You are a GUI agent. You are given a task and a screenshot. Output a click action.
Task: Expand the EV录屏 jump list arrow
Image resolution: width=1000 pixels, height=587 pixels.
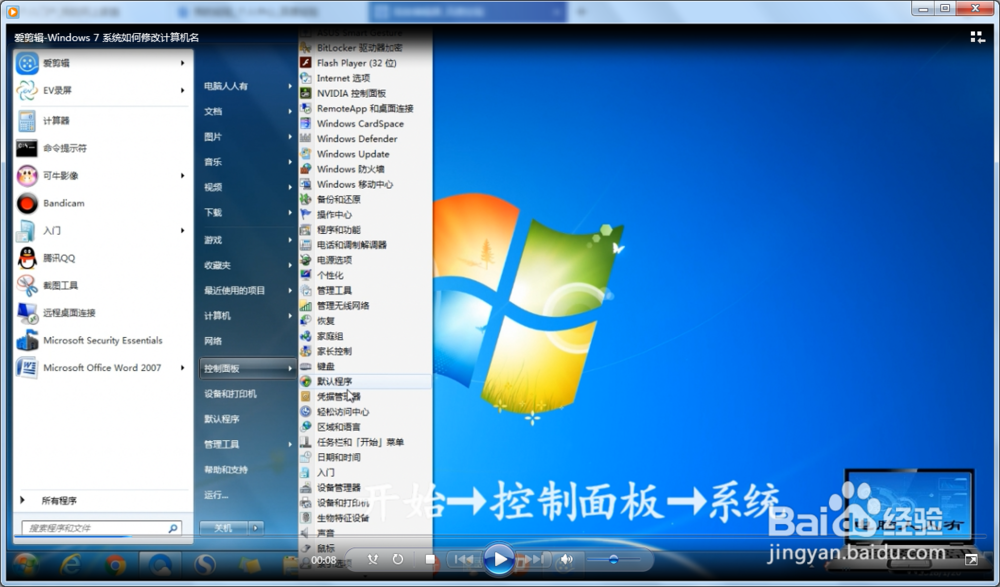coord(182,91)
